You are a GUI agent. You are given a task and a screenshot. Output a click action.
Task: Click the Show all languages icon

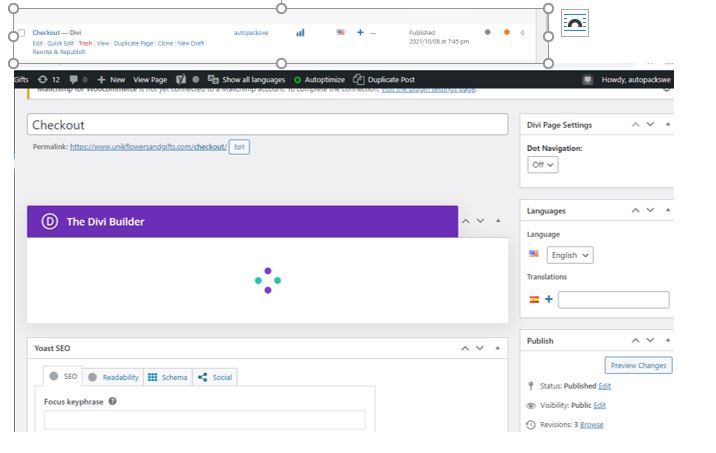click(213, 79)
